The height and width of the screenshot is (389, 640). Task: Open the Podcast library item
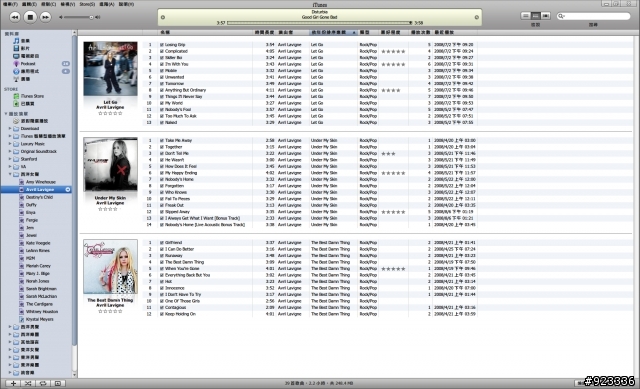pos(24,64)
